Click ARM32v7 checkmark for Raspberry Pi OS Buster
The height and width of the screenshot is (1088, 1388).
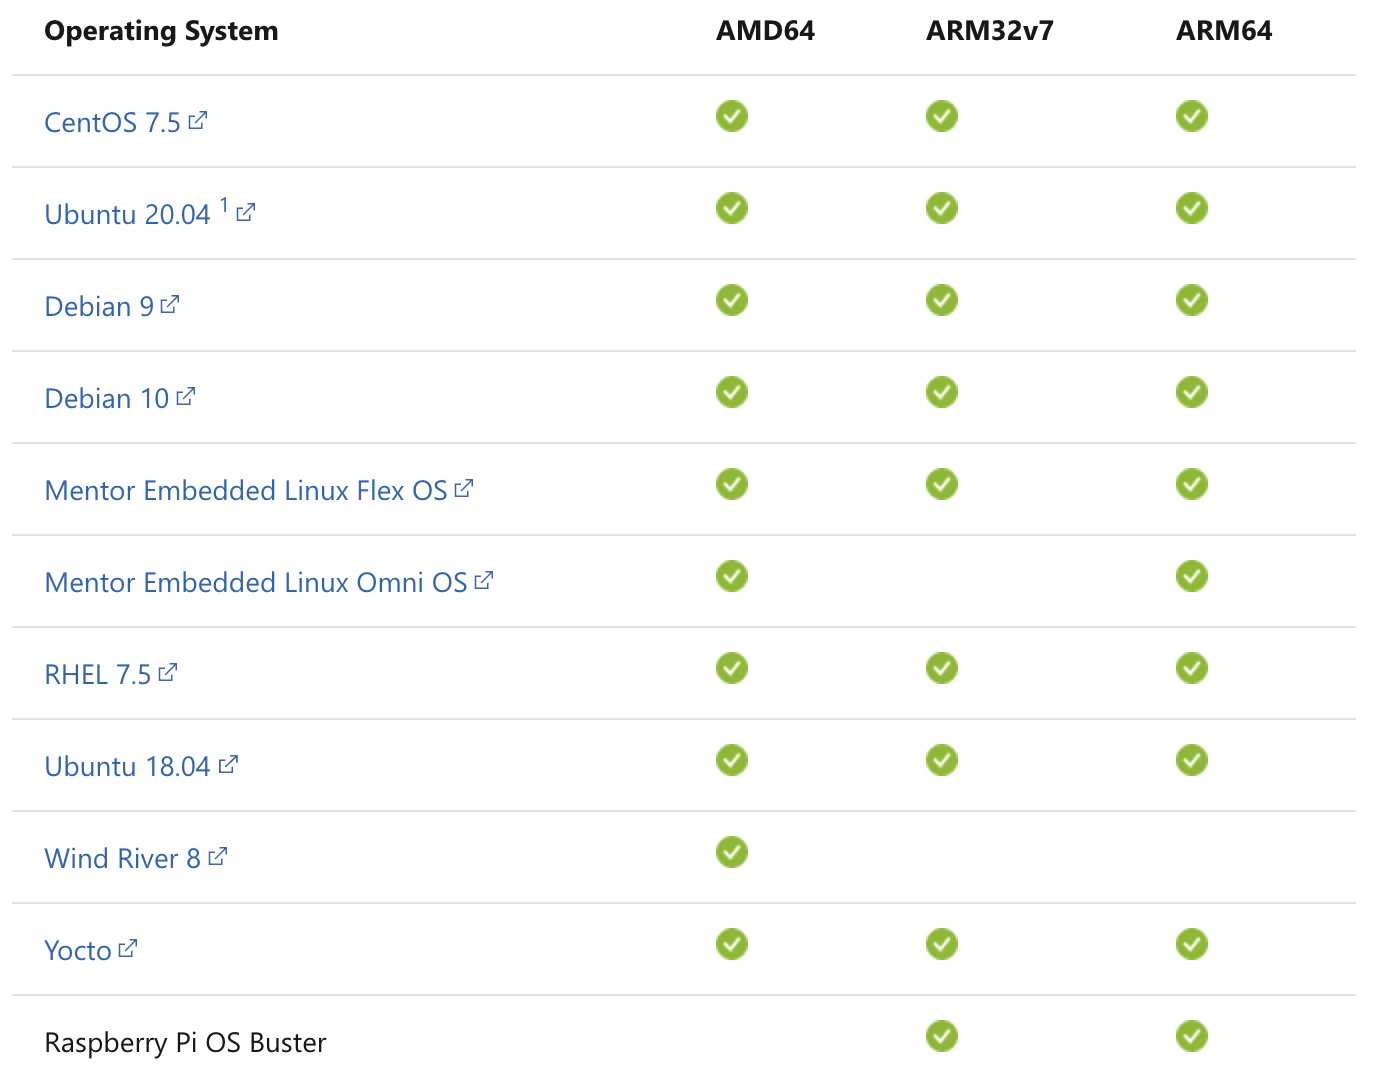coord(942,1036)
